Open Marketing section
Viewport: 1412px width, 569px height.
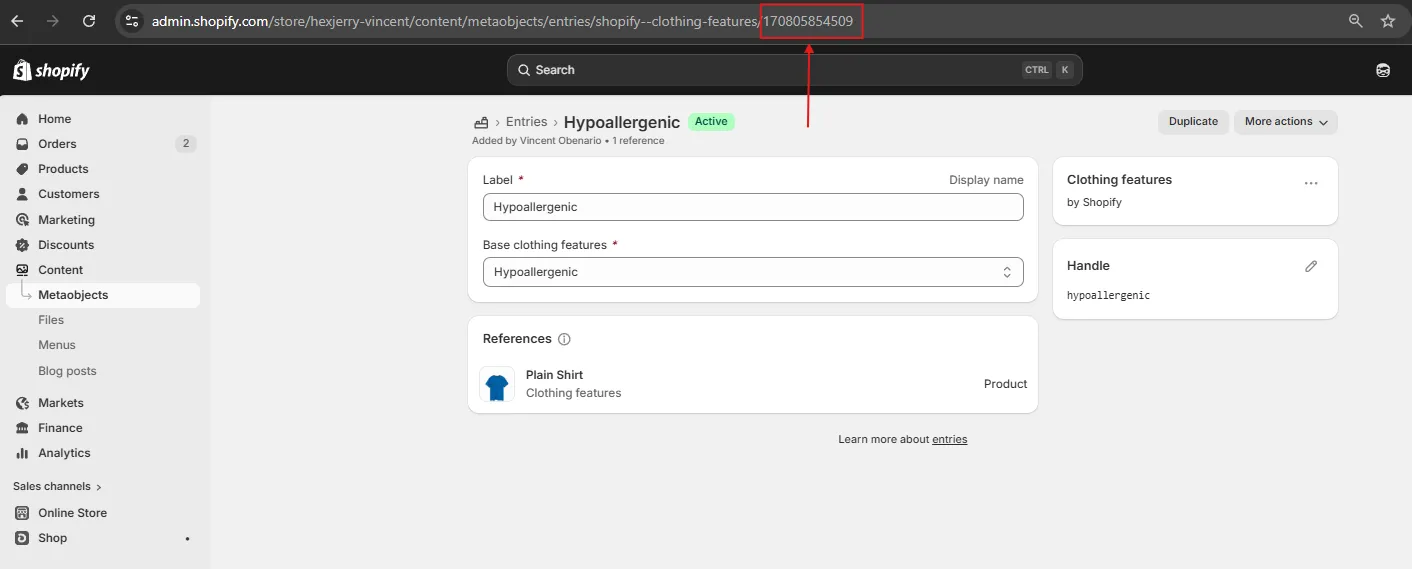click(x=66, y=220)
